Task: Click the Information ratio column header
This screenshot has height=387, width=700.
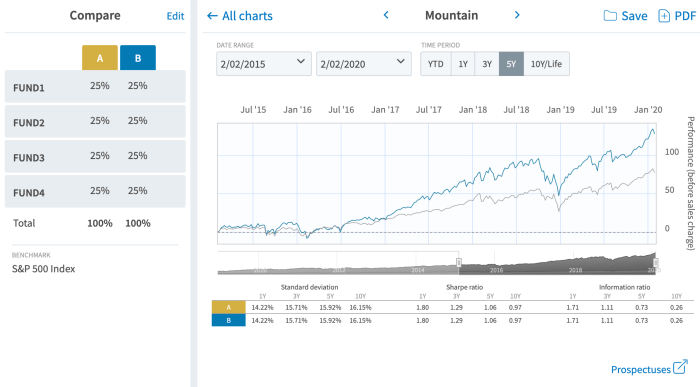Action: pos(625,287)
